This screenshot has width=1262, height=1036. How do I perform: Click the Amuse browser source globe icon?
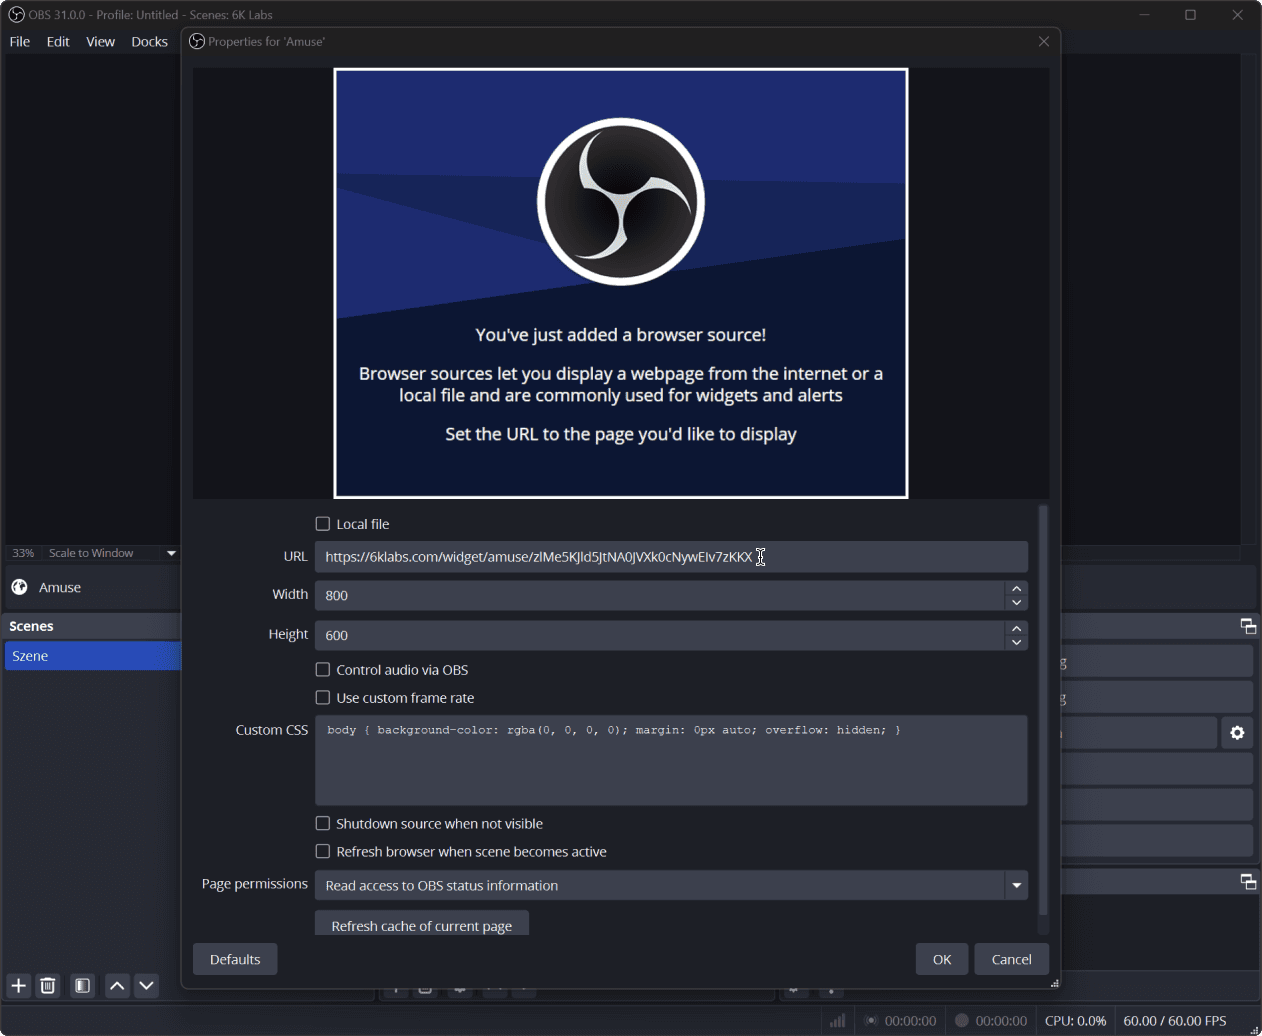pyautogui.click(x=19, y=587)
